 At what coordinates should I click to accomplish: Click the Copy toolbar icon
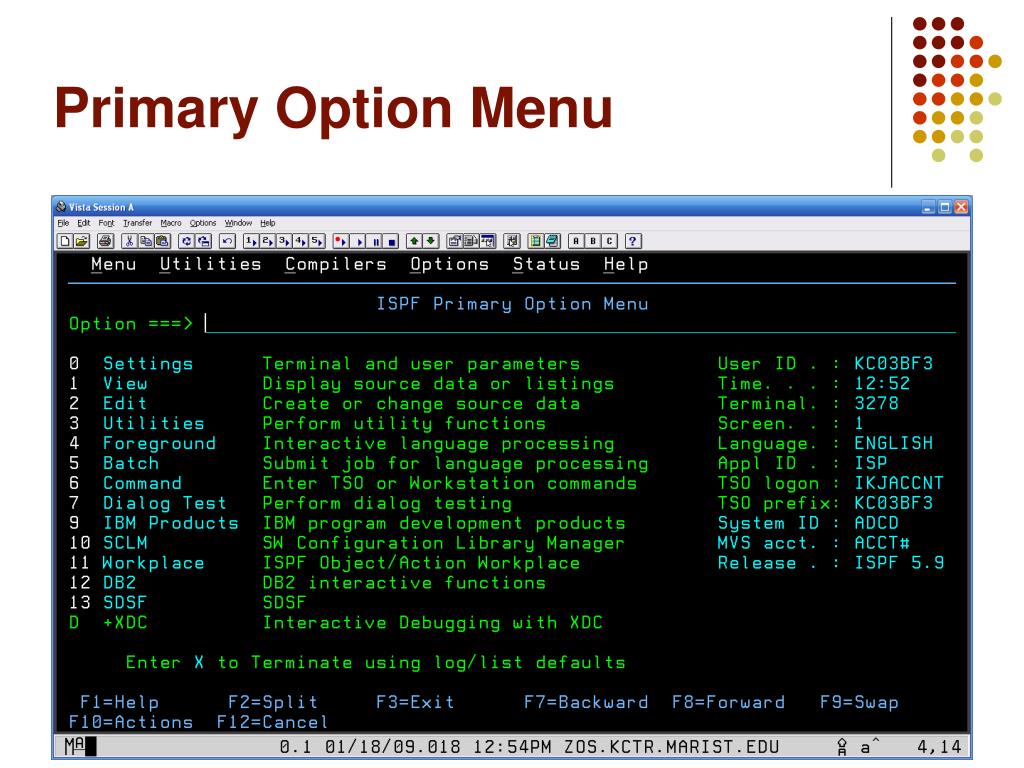pos(146,242)
